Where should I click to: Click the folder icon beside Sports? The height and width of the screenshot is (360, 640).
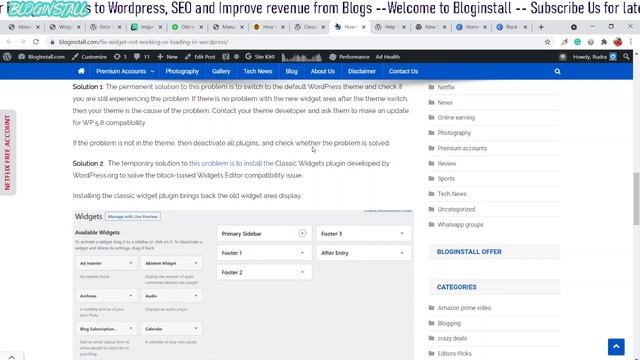point(431,178)
